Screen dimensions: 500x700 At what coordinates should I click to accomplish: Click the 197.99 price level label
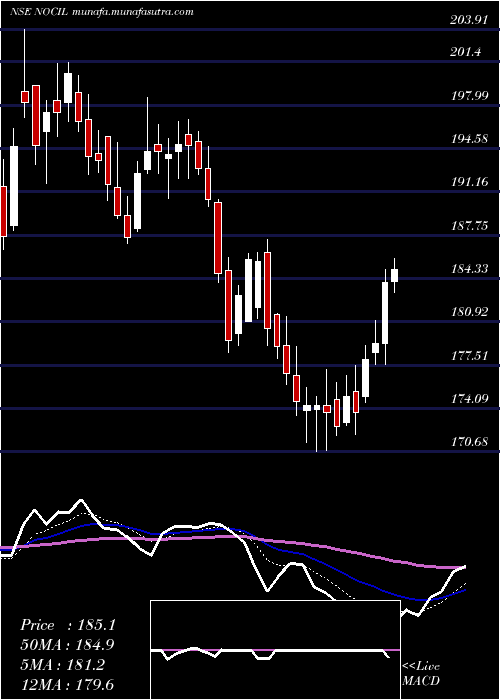point(468,96)
